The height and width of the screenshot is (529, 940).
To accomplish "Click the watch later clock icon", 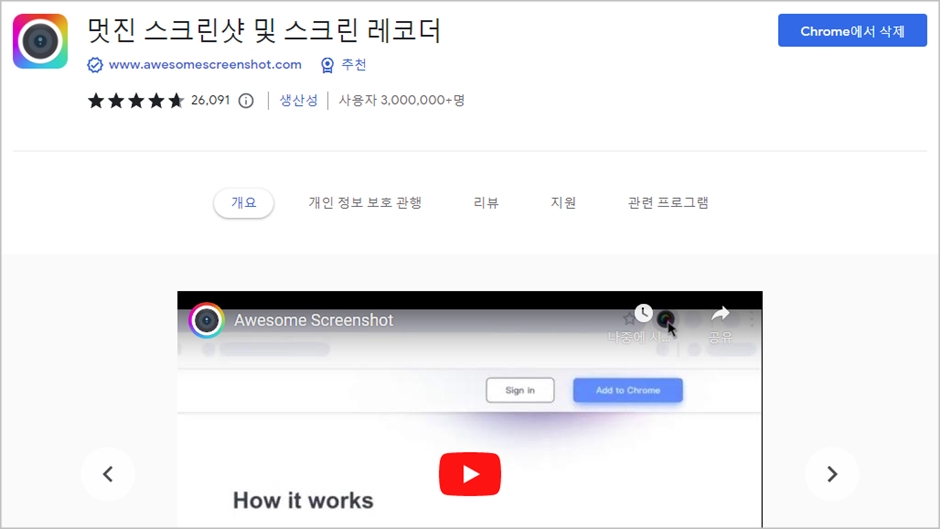I will click(643, 312).
